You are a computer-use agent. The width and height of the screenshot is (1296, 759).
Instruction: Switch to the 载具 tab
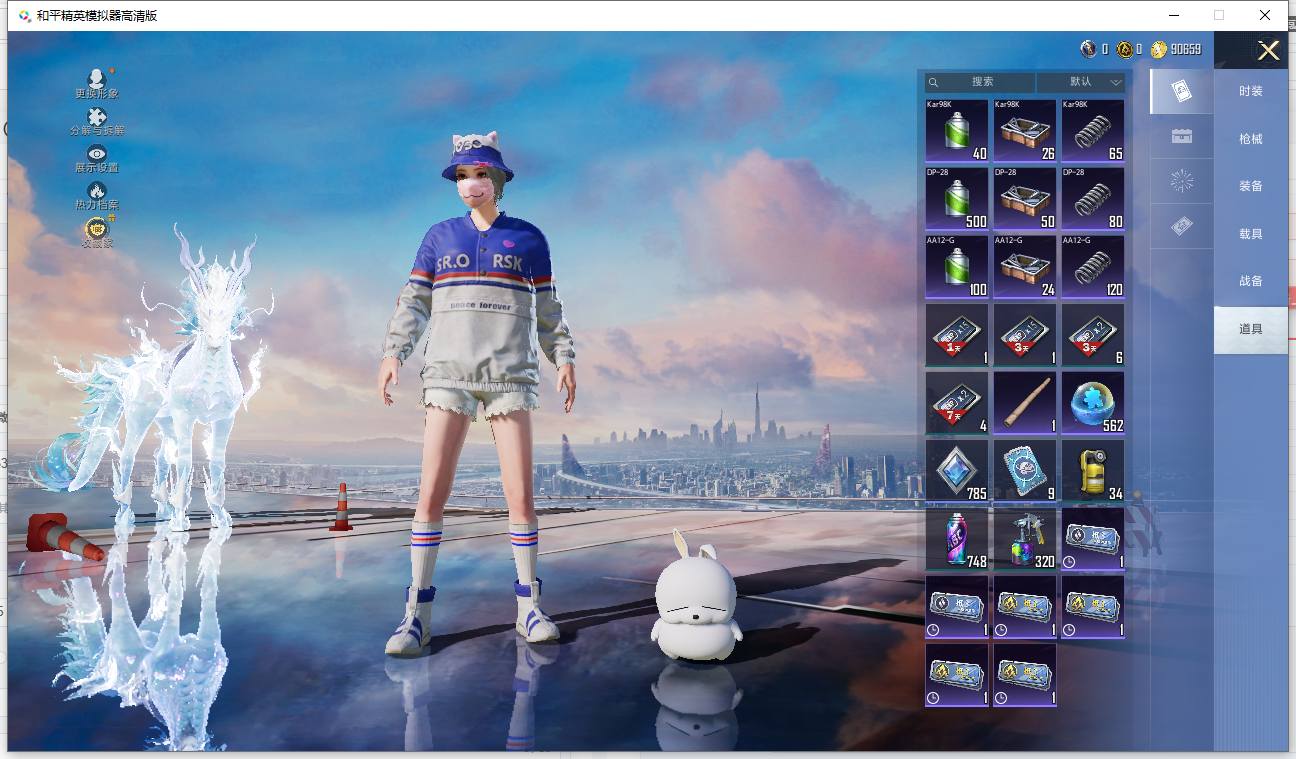click(1251, 234)
